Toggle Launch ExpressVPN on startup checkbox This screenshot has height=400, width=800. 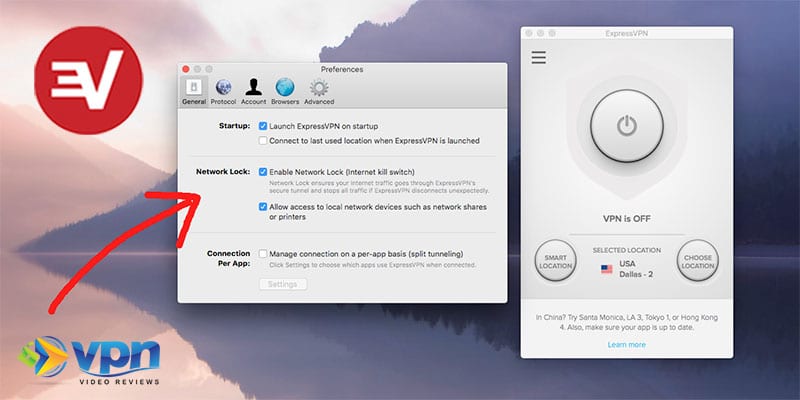pos(263,126)
